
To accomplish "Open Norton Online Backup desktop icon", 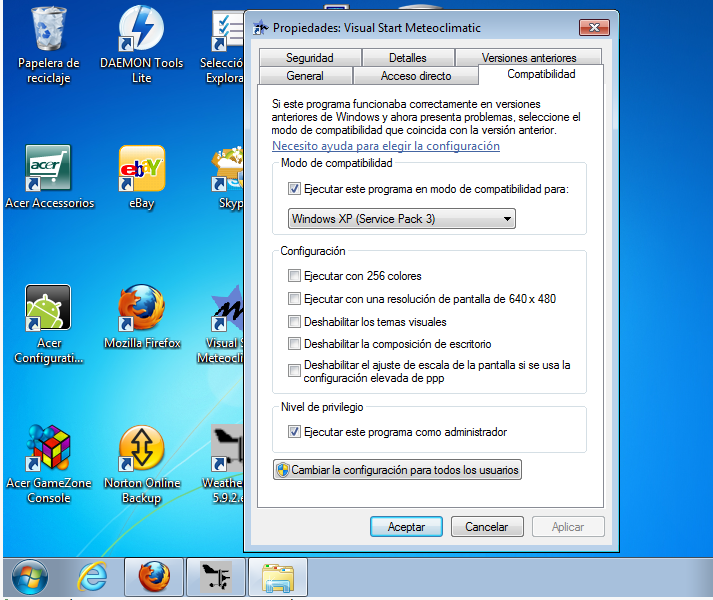I will click(x=141, y=448).
